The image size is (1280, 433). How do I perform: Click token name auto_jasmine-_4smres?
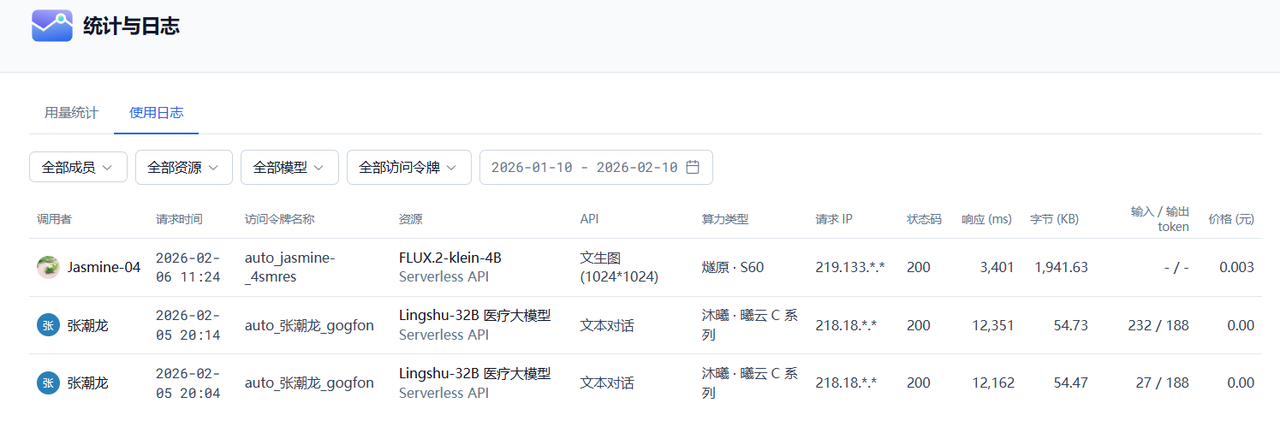[x=290, y=267]
